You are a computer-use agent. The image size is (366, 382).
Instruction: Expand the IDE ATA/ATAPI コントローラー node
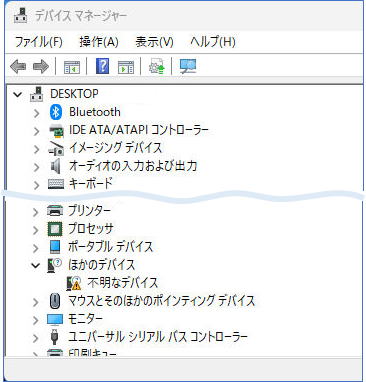(36, 131)
